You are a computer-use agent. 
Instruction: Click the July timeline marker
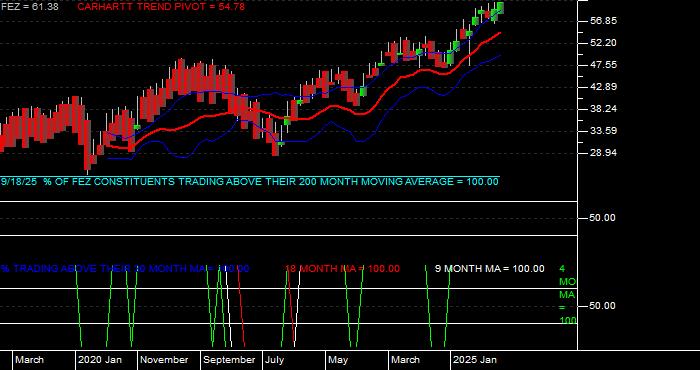point(275,360)
